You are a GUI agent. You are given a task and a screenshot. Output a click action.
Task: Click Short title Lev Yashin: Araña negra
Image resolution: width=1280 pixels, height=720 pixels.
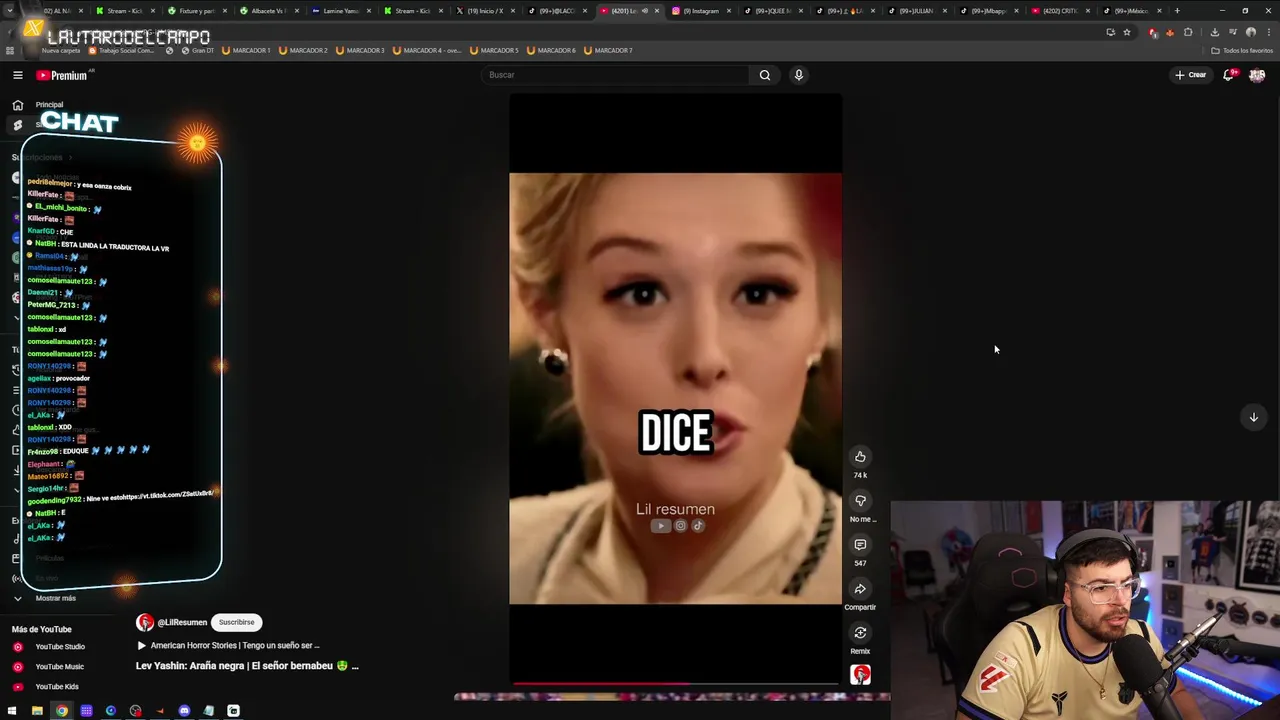tap(247, 666)
